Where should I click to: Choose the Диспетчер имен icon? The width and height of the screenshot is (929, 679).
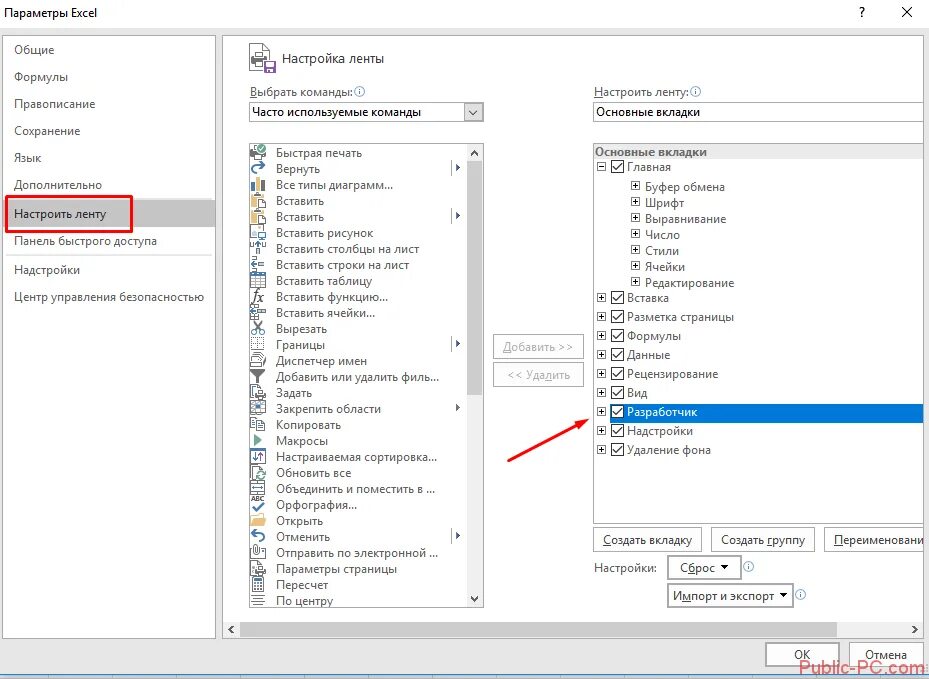click(x=258, y=360)
